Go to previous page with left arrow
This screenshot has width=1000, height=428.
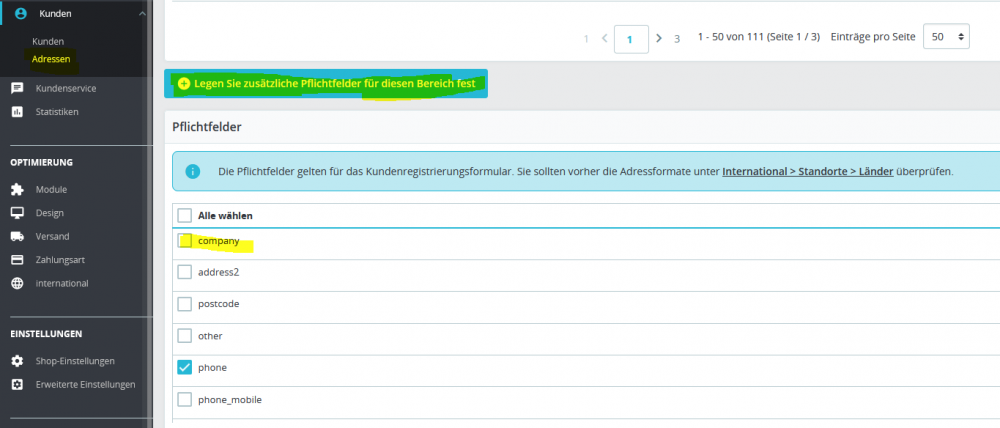click(x=605, y=38)
